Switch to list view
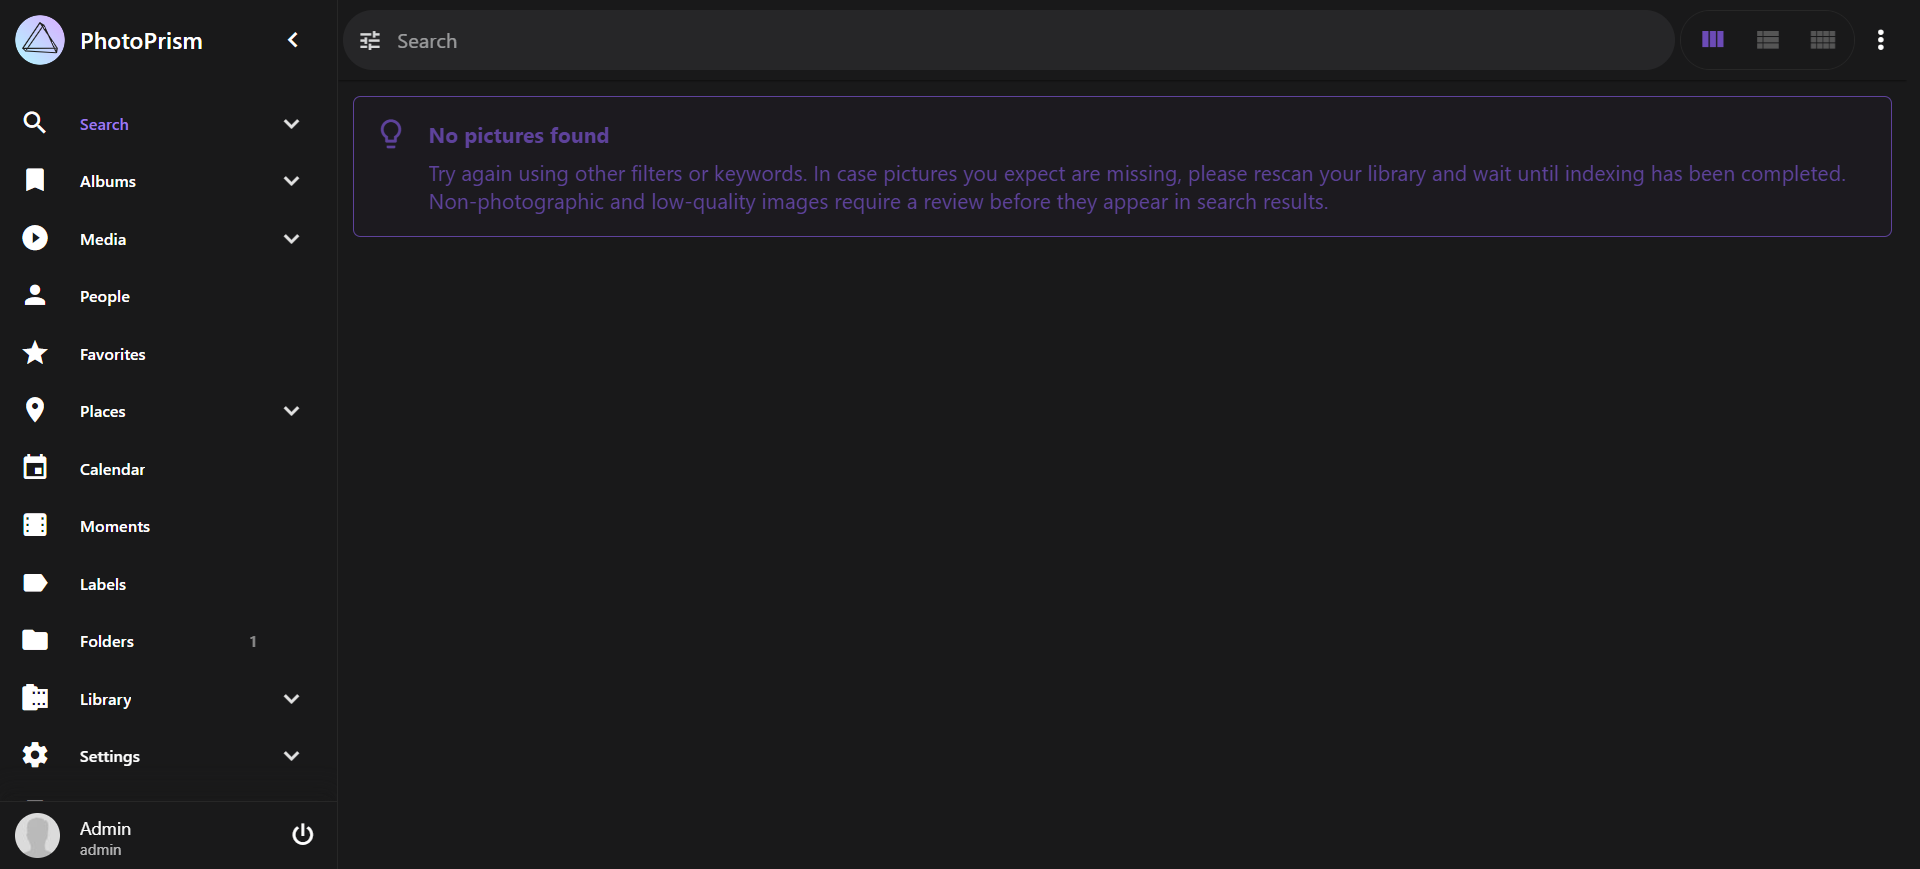Viewport: 1920px width, 869px height. click(x=1768, y=40)
